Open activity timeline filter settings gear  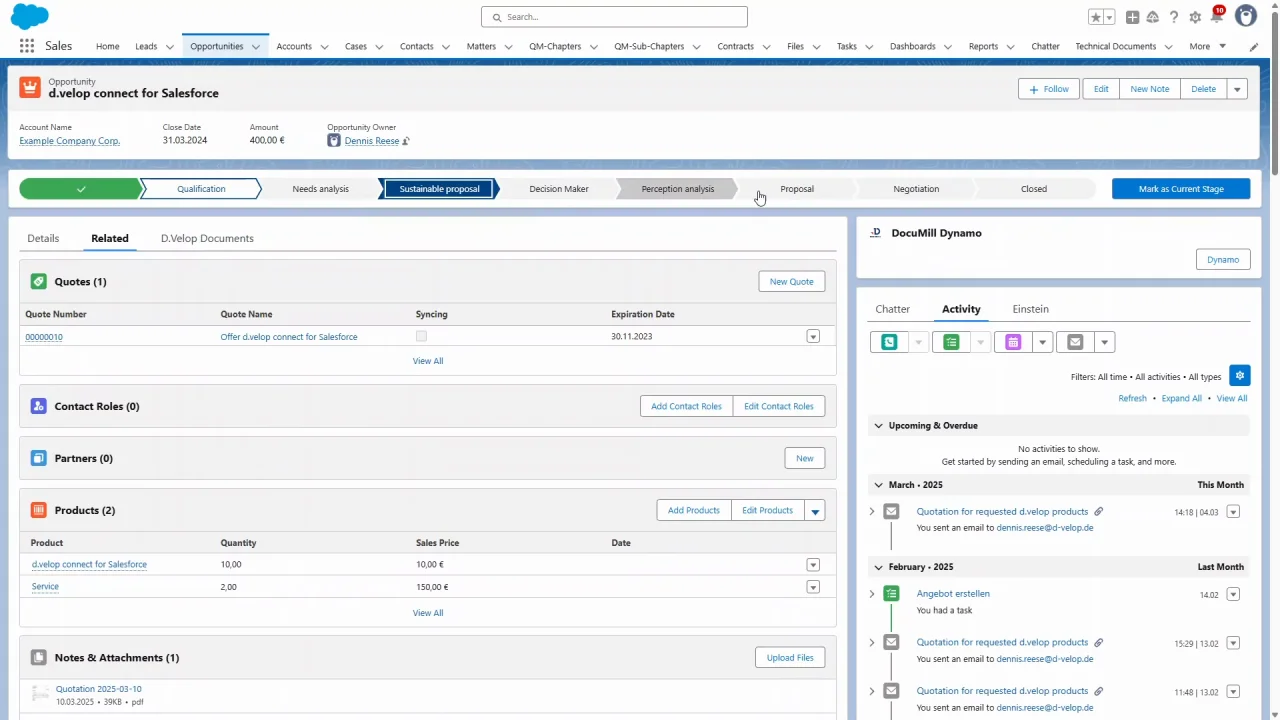[1239, 376]
